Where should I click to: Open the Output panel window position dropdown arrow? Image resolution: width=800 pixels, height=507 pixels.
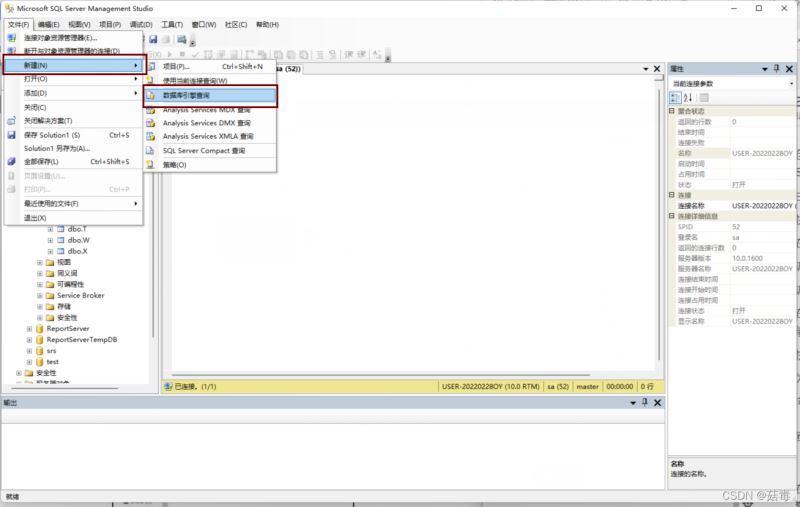[x=633, y=403]
